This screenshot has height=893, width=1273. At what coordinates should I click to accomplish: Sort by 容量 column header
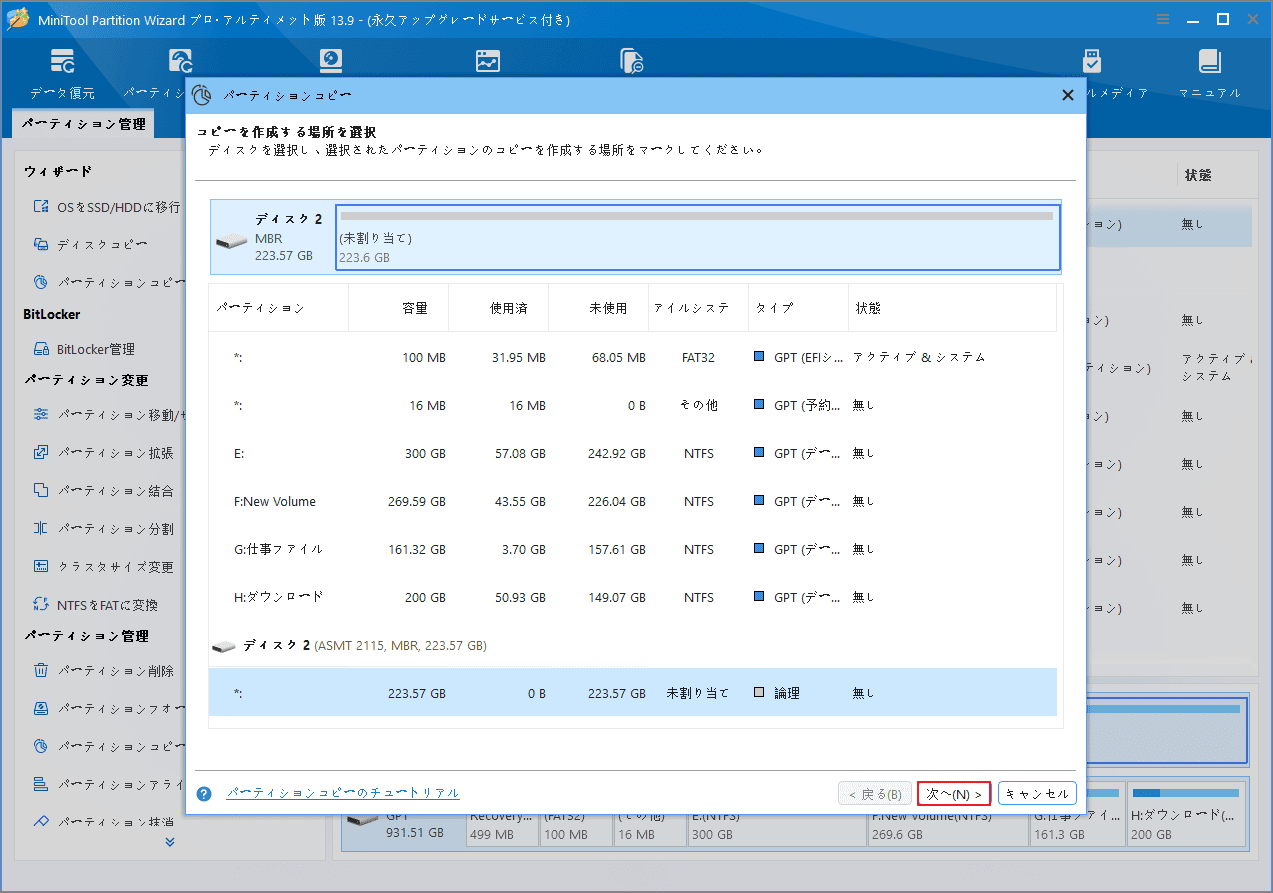399,308
